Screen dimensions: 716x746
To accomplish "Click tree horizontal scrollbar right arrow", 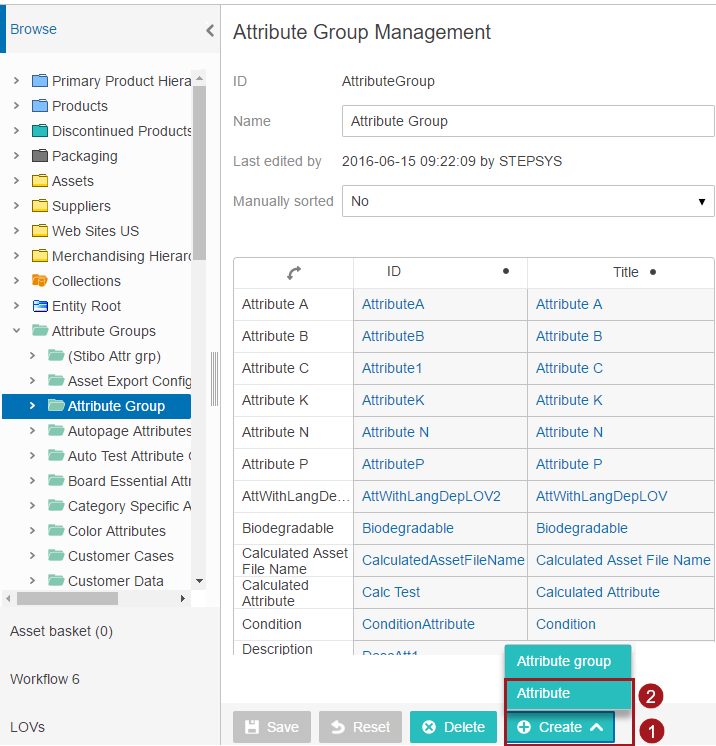I will pos(183,598).
